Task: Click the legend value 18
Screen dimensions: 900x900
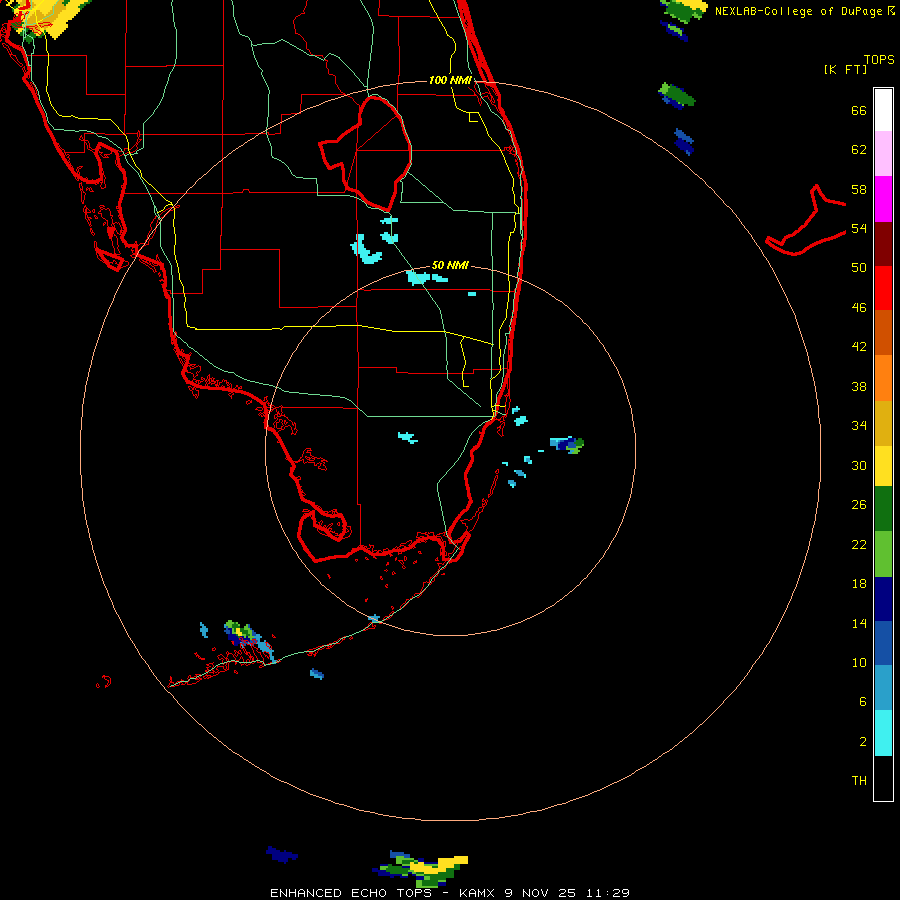Action: (859, 584)
